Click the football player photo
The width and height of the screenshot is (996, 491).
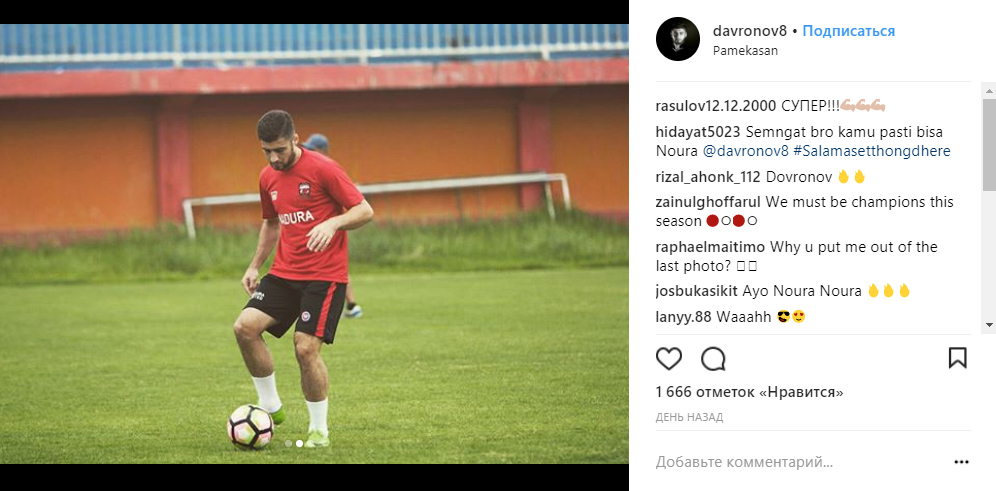(x=314, y=244)
